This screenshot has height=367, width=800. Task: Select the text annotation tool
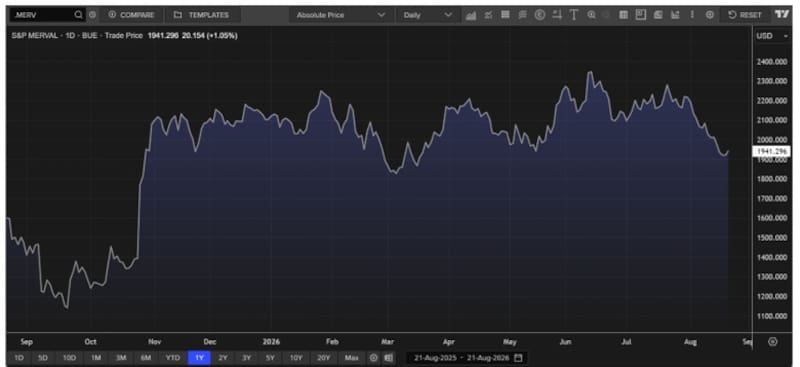click(x=573, y=15)
